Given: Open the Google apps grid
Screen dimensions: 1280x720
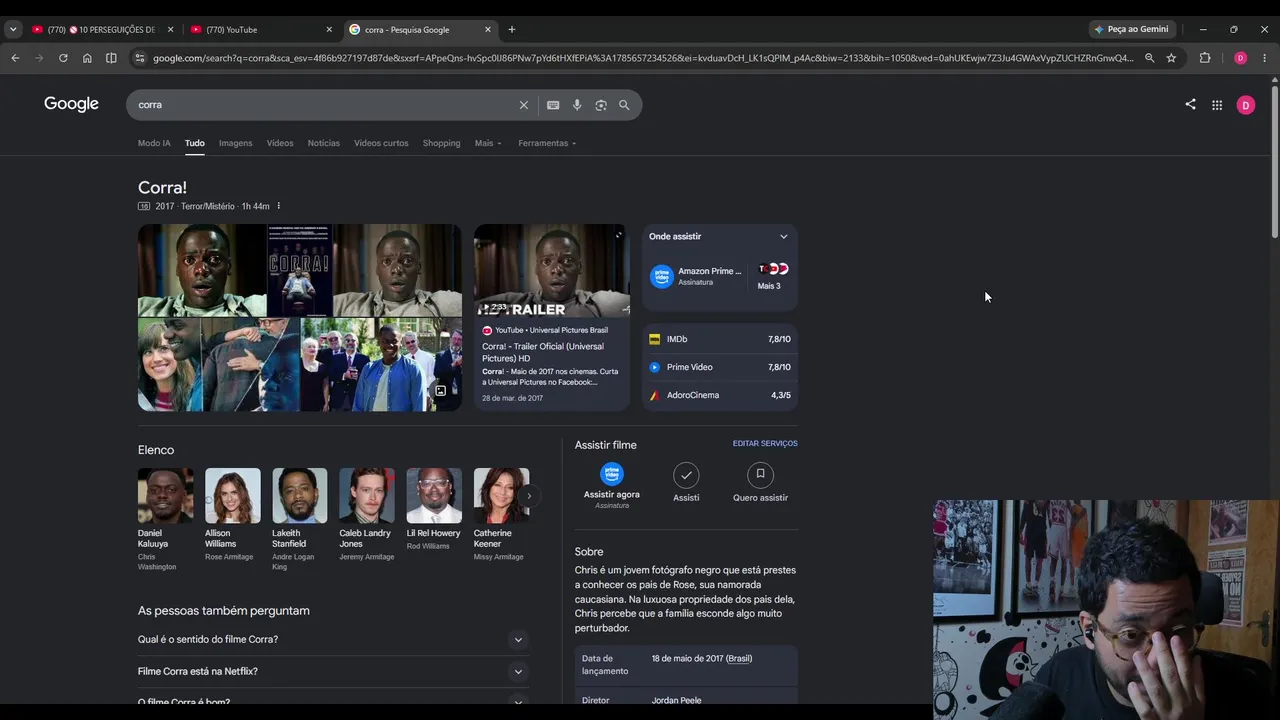Looking at the screenshot, I should point(1217,105).
